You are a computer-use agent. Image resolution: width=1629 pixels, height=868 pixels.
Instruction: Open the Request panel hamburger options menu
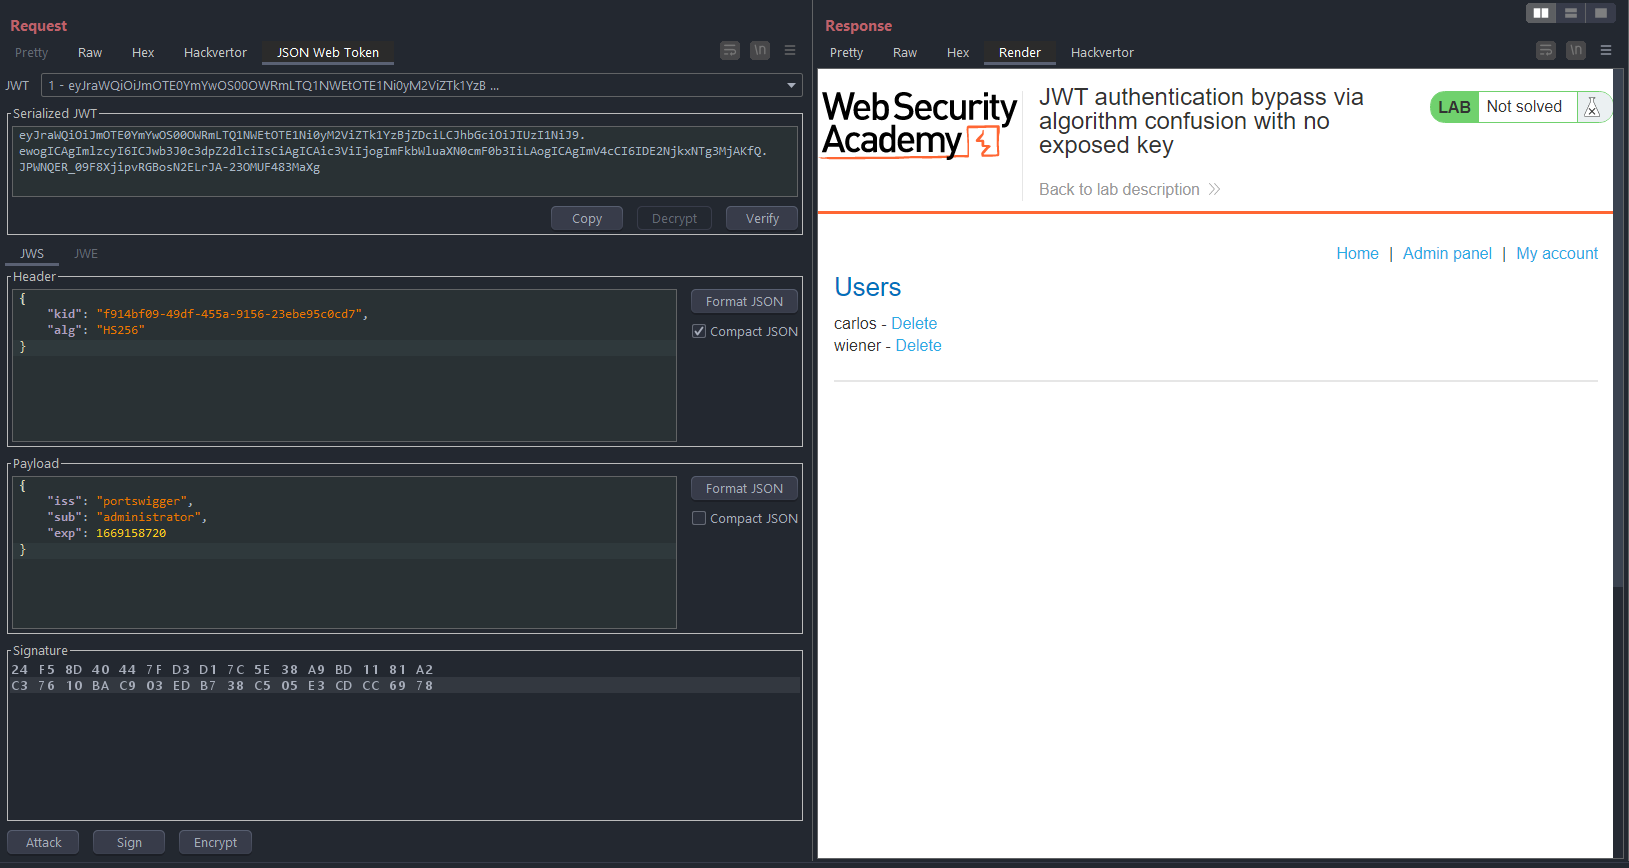point(790,50)
